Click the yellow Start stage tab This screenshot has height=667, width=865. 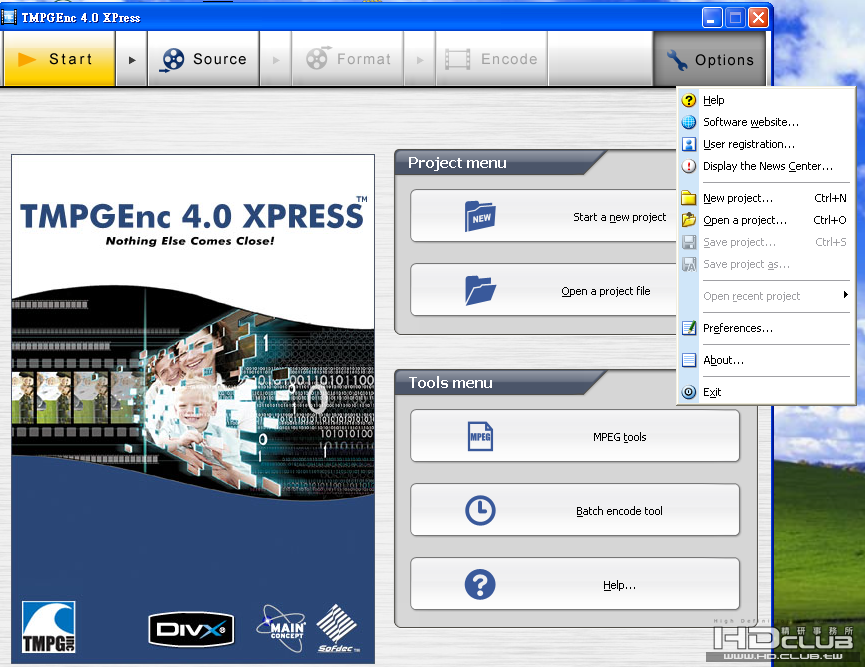point(59,59)
